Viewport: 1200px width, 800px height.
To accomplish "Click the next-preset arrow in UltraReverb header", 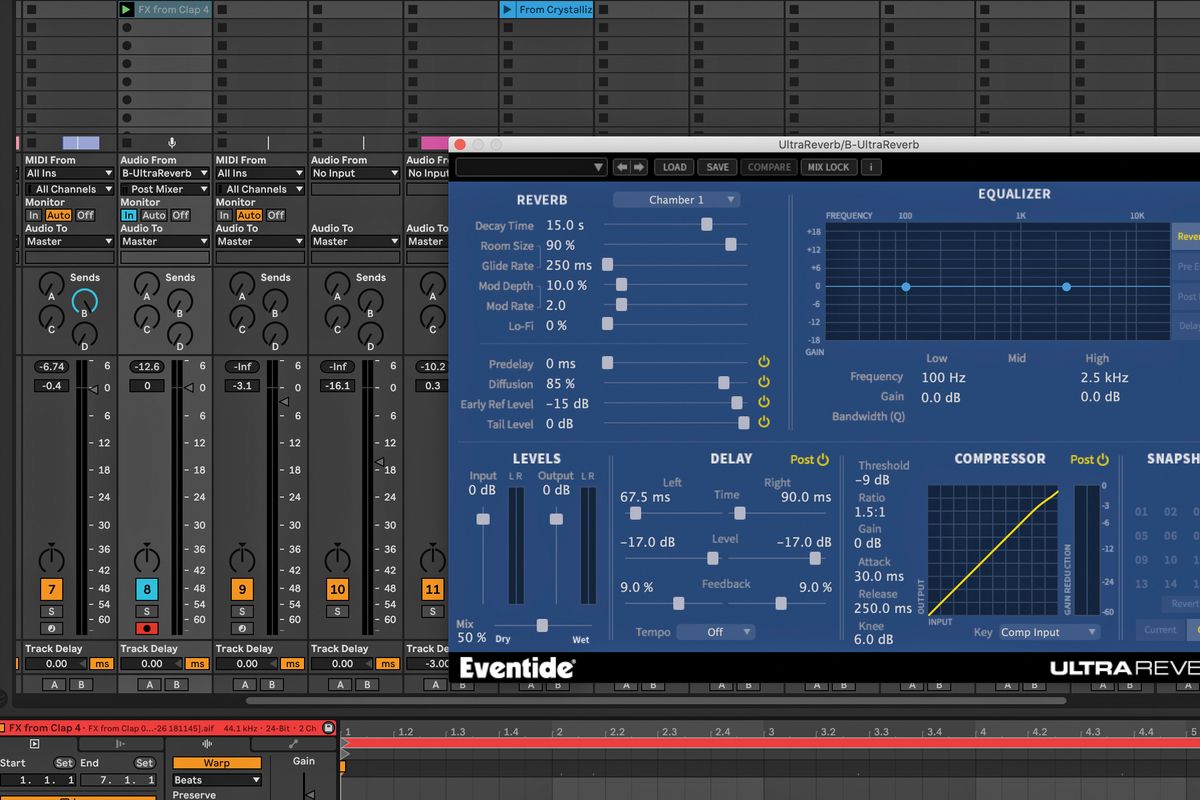I will (640, 167).
